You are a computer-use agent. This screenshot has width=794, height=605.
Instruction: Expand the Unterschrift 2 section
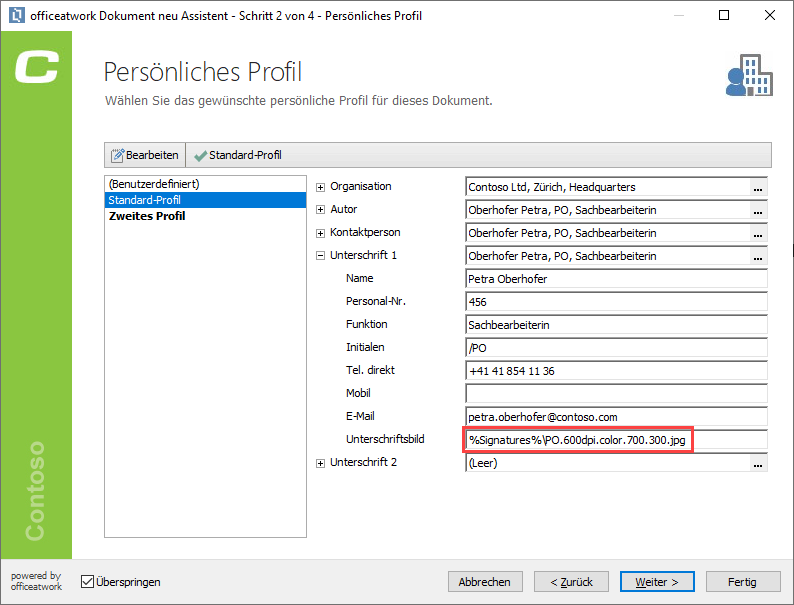point(320,463)
